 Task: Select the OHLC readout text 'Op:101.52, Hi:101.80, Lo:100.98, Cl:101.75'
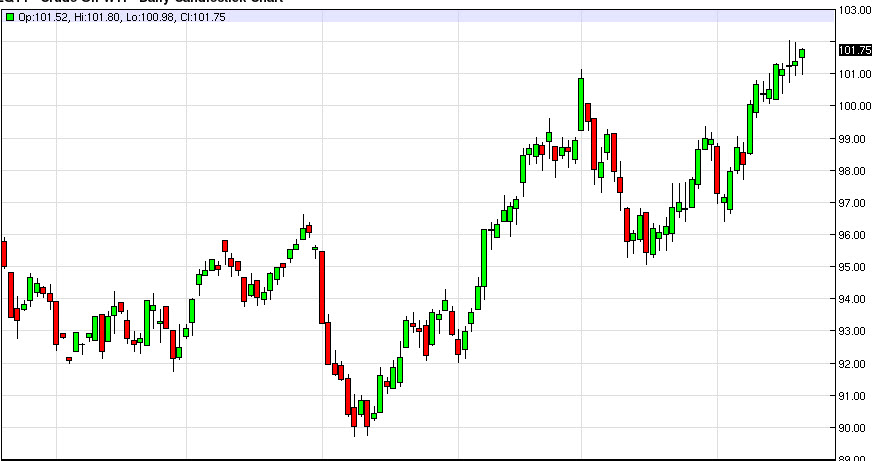point(122,17)
